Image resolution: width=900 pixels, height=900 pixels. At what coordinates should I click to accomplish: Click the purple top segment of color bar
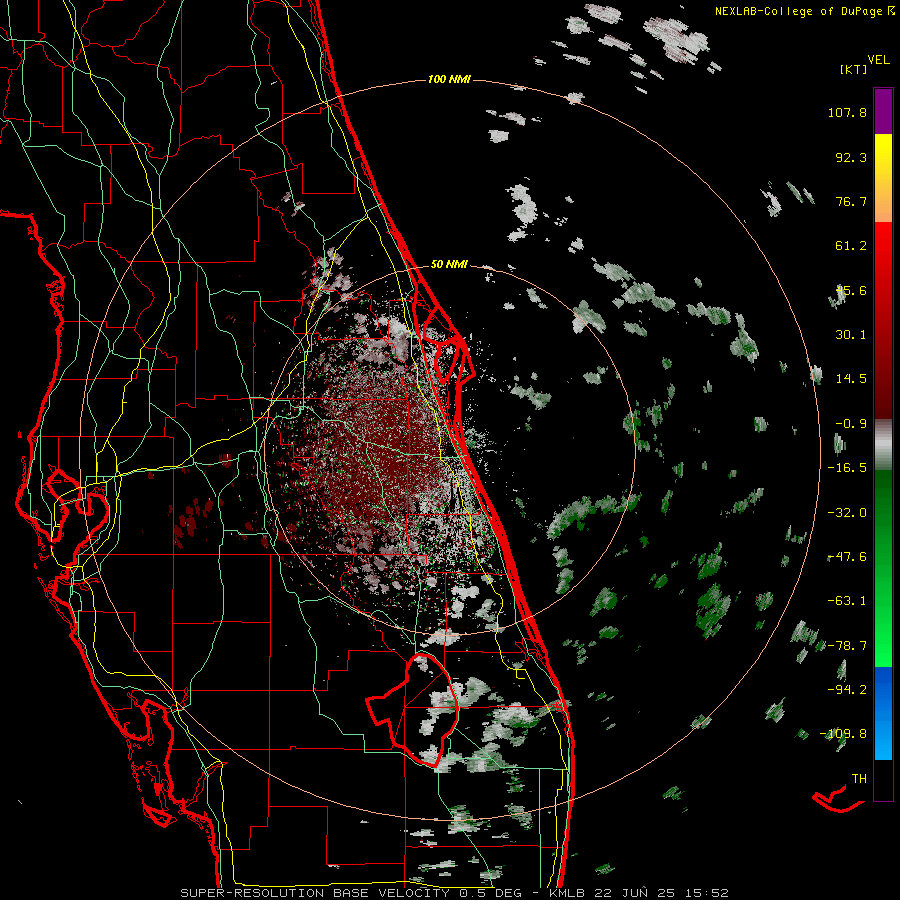tap(883, 111)
